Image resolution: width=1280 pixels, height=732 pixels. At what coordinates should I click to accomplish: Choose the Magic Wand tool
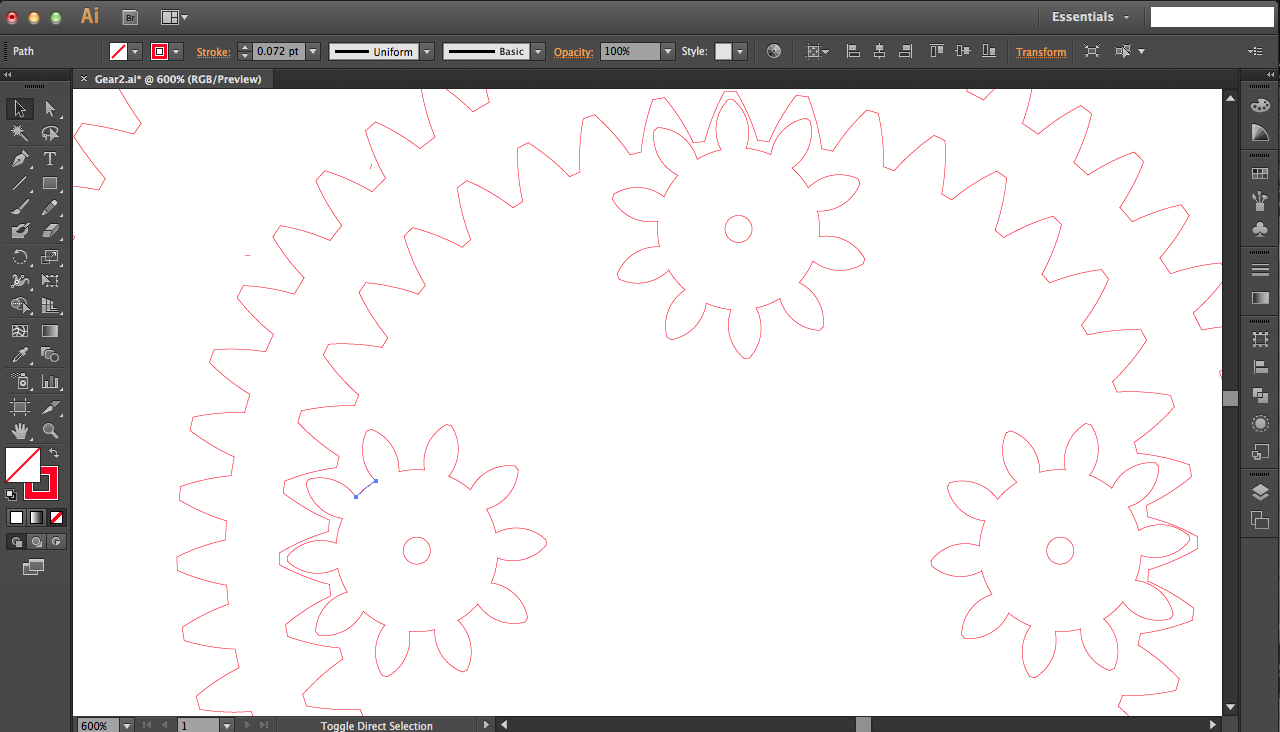(x=19, y=134)
